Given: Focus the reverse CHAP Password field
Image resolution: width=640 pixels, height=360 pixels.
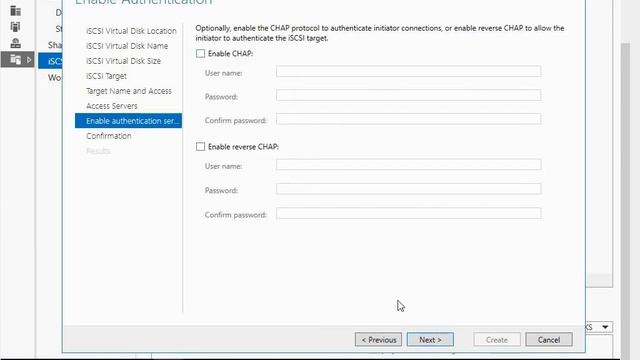Looking at the screenshot, I should point(409,189).
